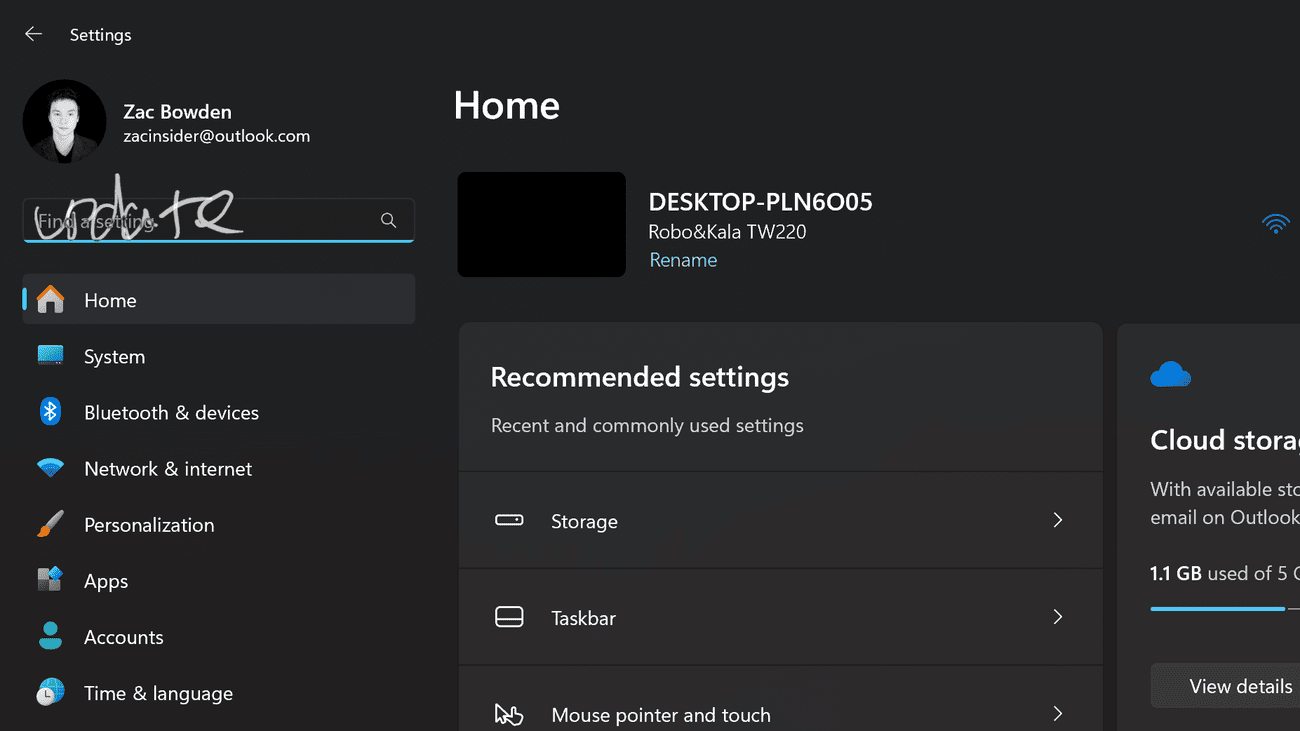Open Time & language settings
The image size is (1300, 731).
(50, 692)
